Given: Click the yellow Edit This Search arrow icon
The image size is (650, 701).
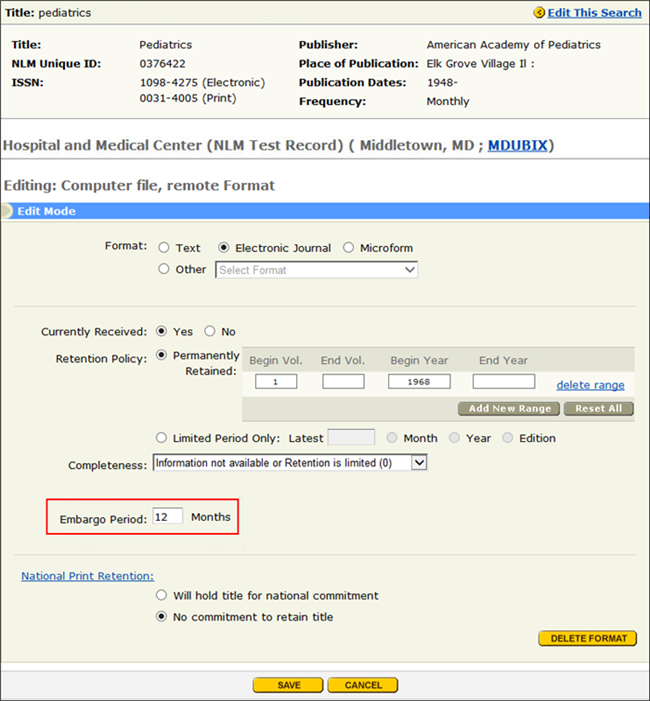Looking at the screenshot, I should pyautogui.click(x=539, y=13).
